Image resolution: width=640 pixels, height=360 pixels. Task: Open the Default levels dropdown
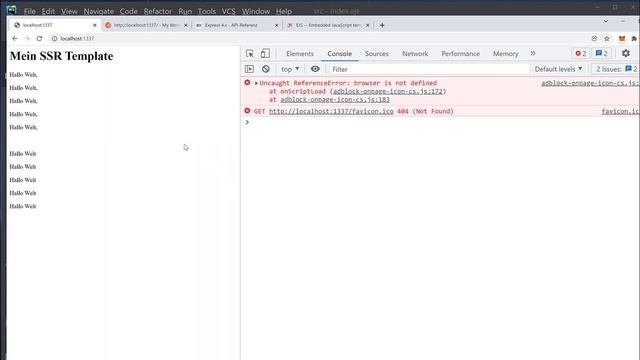pos(558,69)
